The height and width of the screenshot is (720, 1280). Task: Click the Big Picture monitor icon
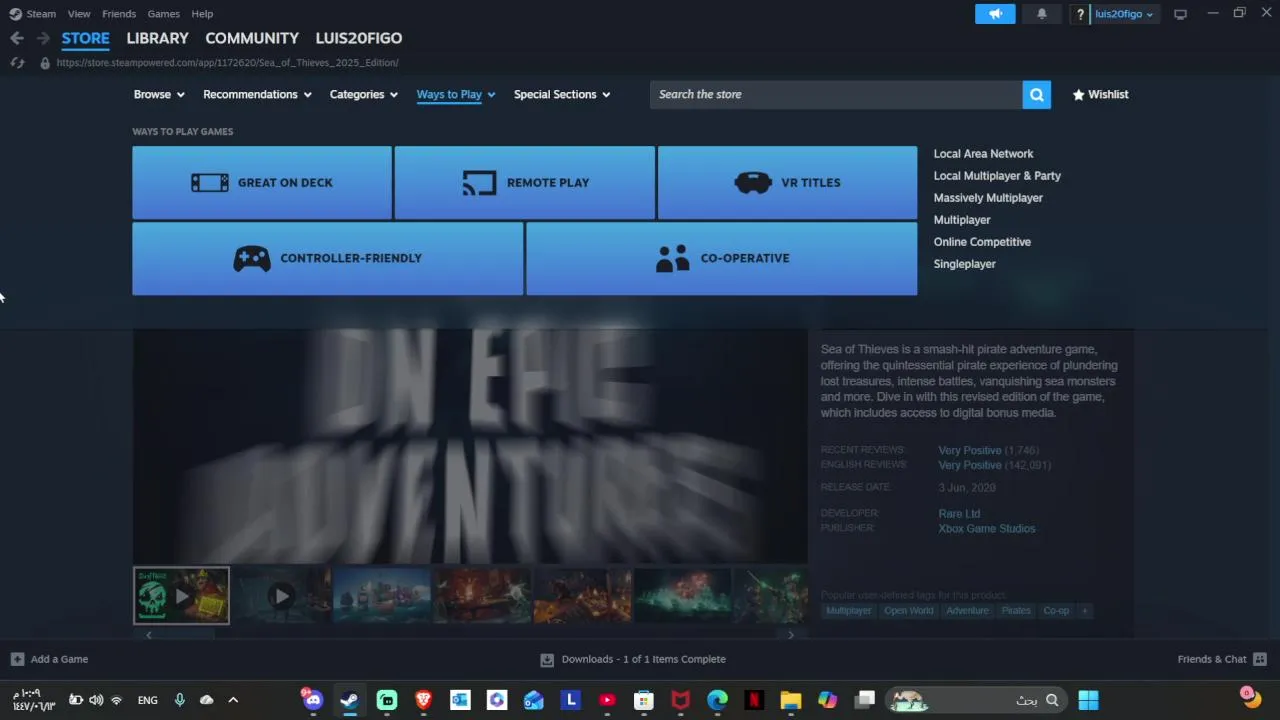click(1180, 14)
